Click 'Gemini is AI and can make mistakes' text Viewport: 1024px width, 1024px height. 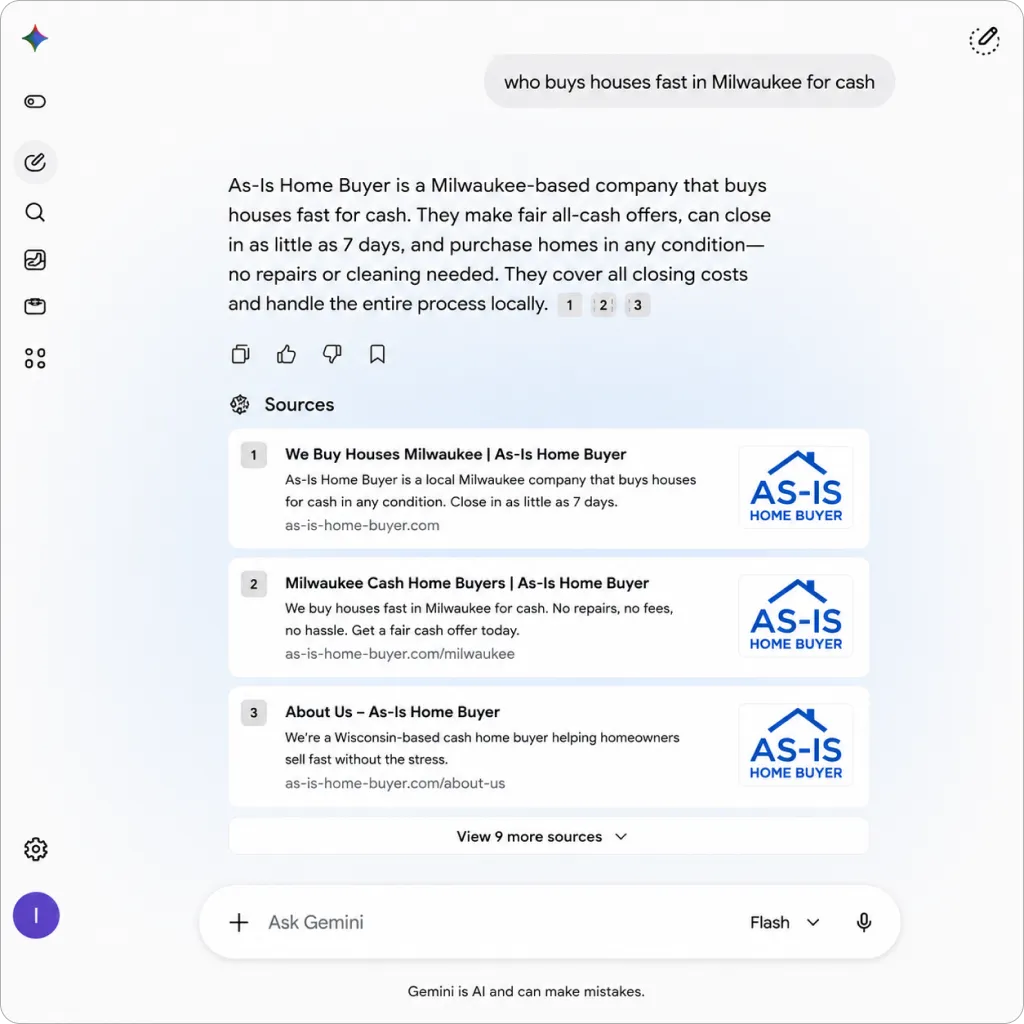coord(526,991)
